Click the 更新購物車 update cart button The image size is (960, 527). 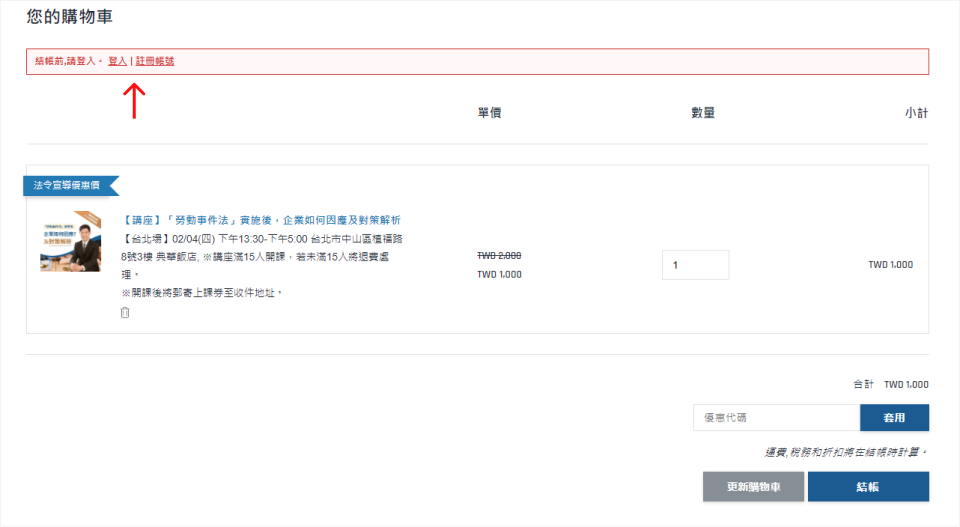pyautogui.click(x=753, y=487)
